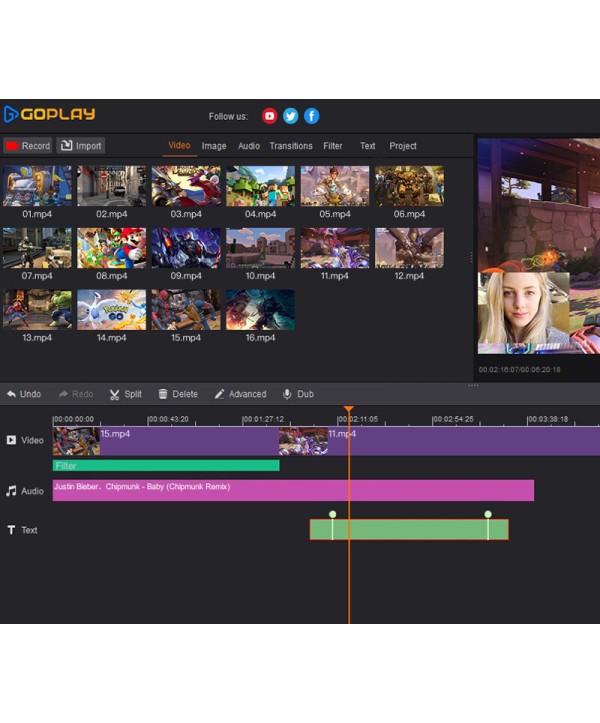The image size is (600, 723).
Task: Select the green Filter bar on timeline
Action: (x=166, y=466)
